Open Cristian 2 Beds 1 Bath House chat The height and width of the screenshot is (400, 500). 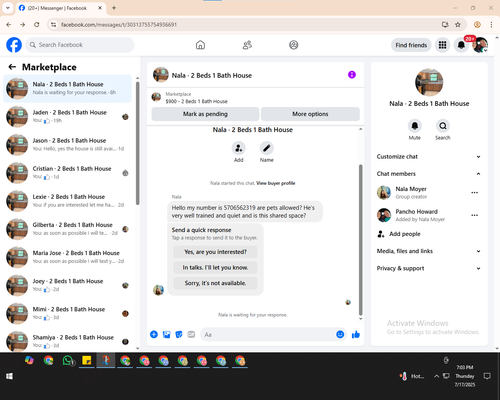point(68,173)
